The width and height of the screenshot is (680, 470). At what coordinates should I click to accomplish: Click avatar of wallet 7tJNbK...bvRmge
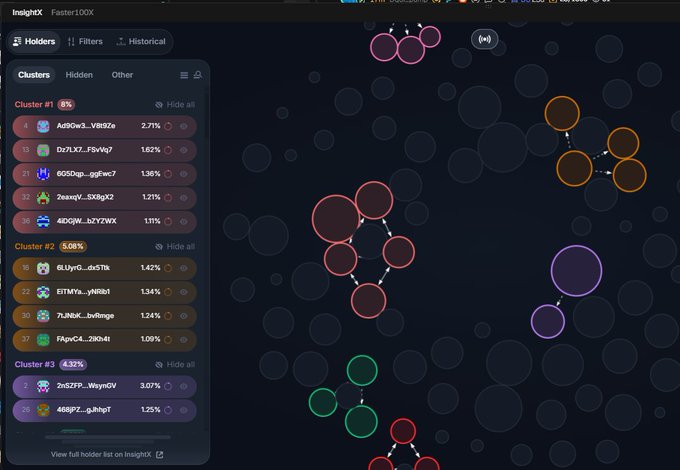pos(43,316)
